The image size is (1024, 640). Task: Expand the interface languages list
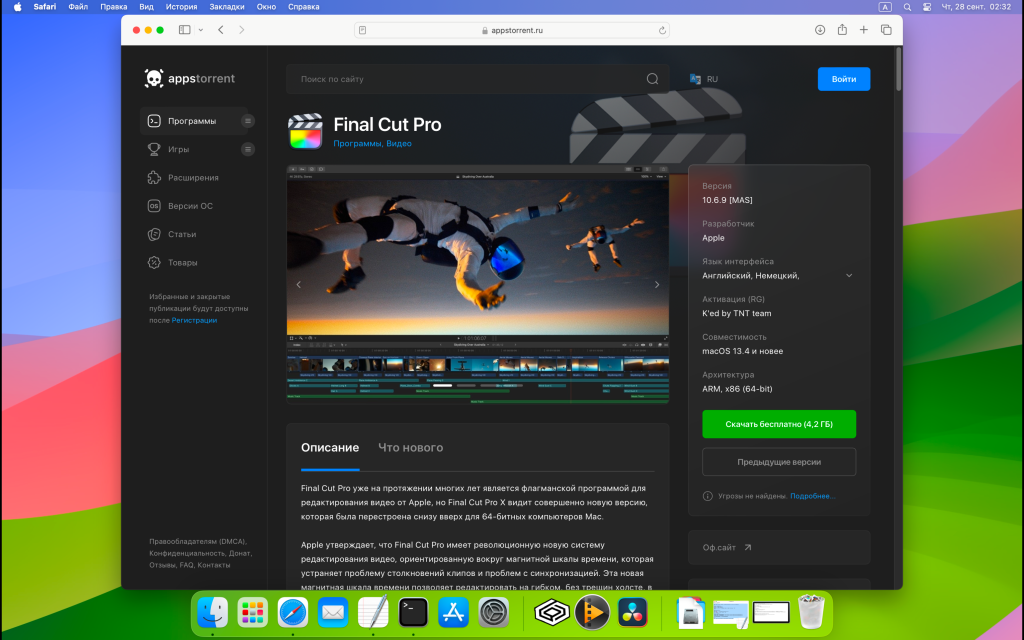pyautogui.click(x=849, y=276)
